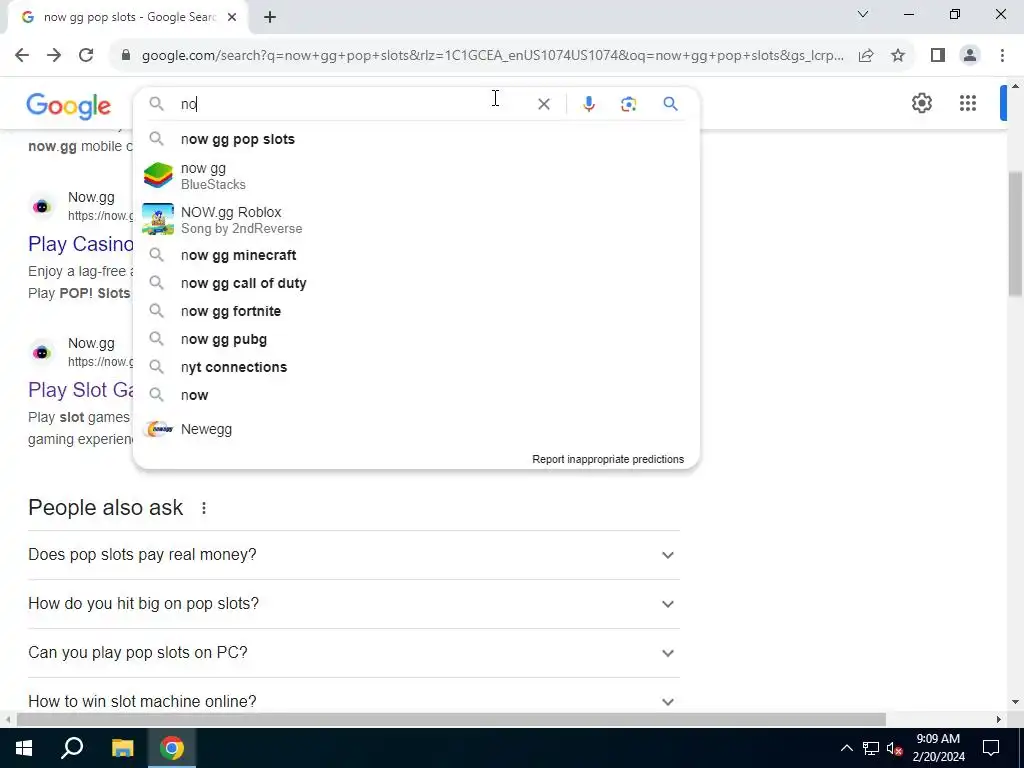Click the Chrome taskbar icon
The height and width of the screenshot is (768, 1024).
click(x=172, y=748)
